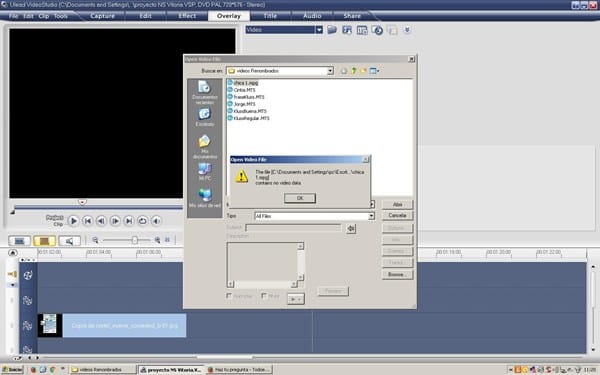Open Documentos recientes in places bar
The image size is (600, 375).
(x=204, y=92)
